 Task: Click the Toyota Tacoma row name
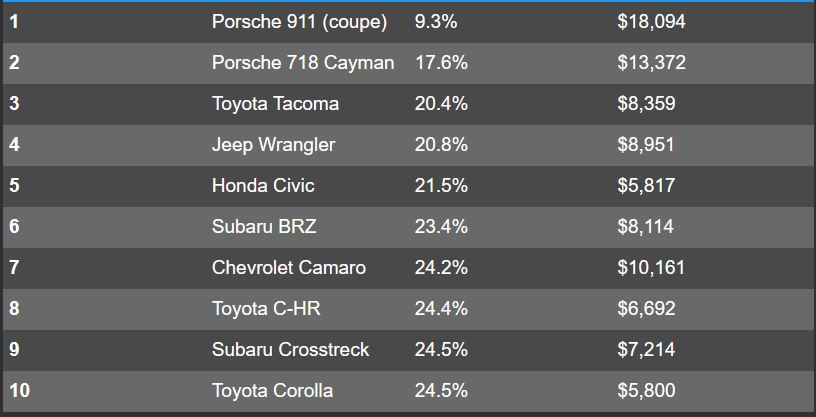[275, 103]
